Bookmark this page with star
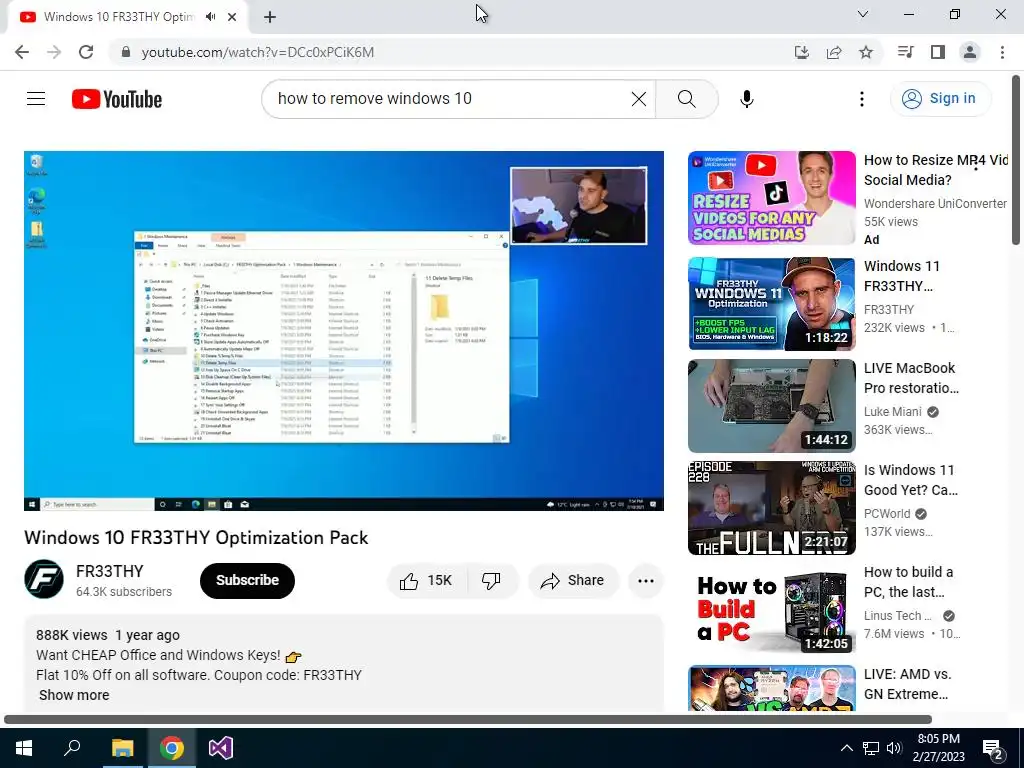Viewport: 1024px width, 768px height. click(866, 52)
